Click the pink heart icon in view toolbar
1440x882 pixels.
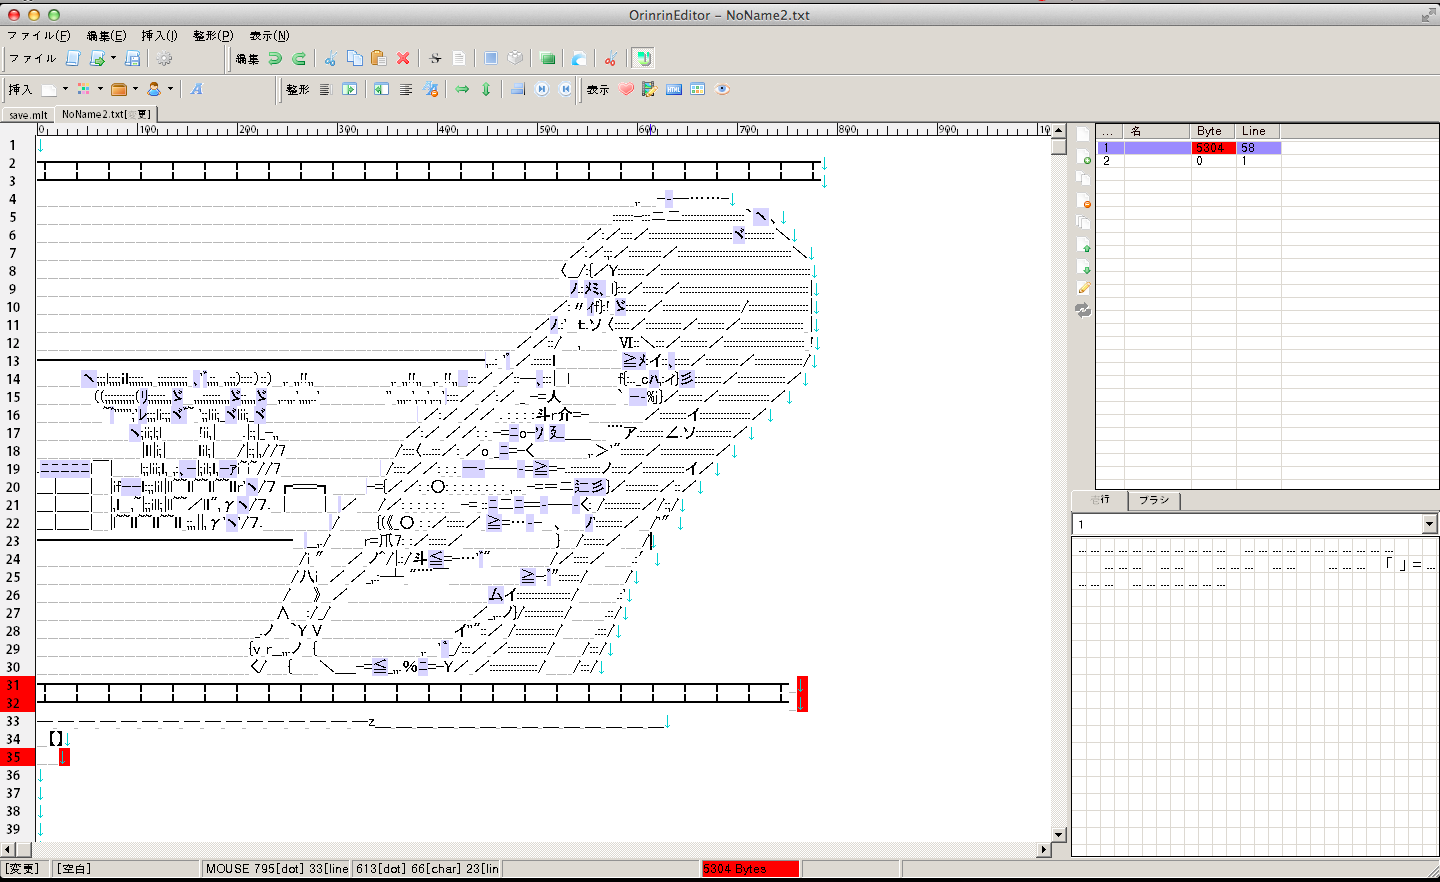[626, 90]
